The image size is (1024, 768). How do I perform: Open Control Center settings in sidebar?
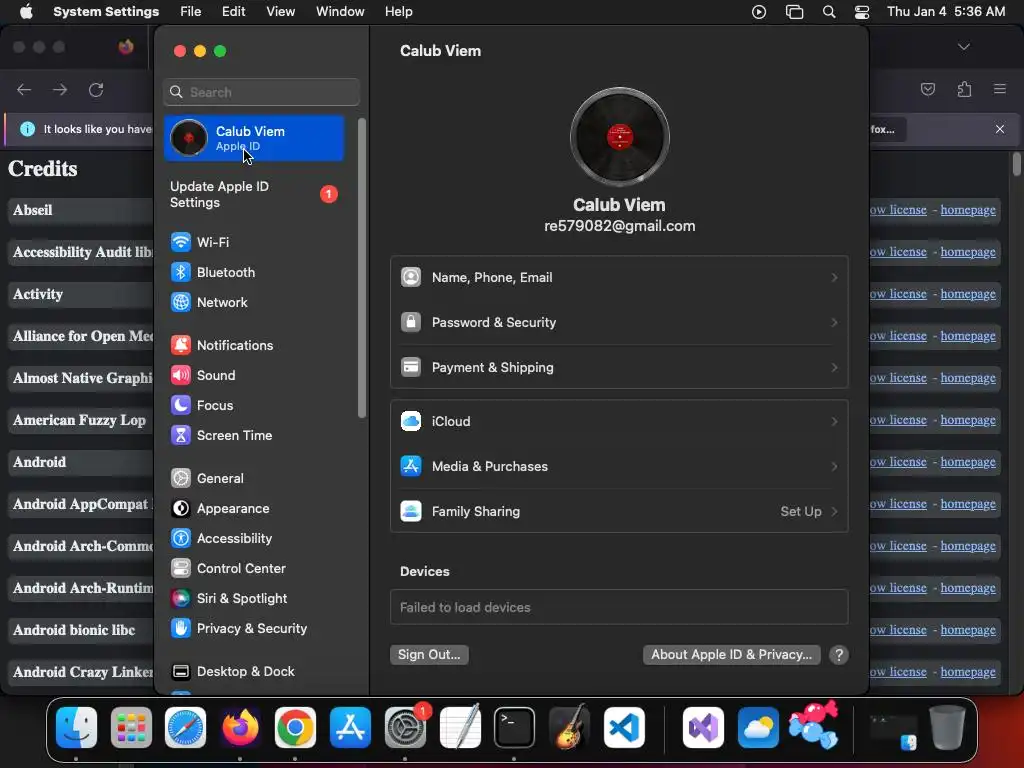pyautogui.click(x=227, y=569)
